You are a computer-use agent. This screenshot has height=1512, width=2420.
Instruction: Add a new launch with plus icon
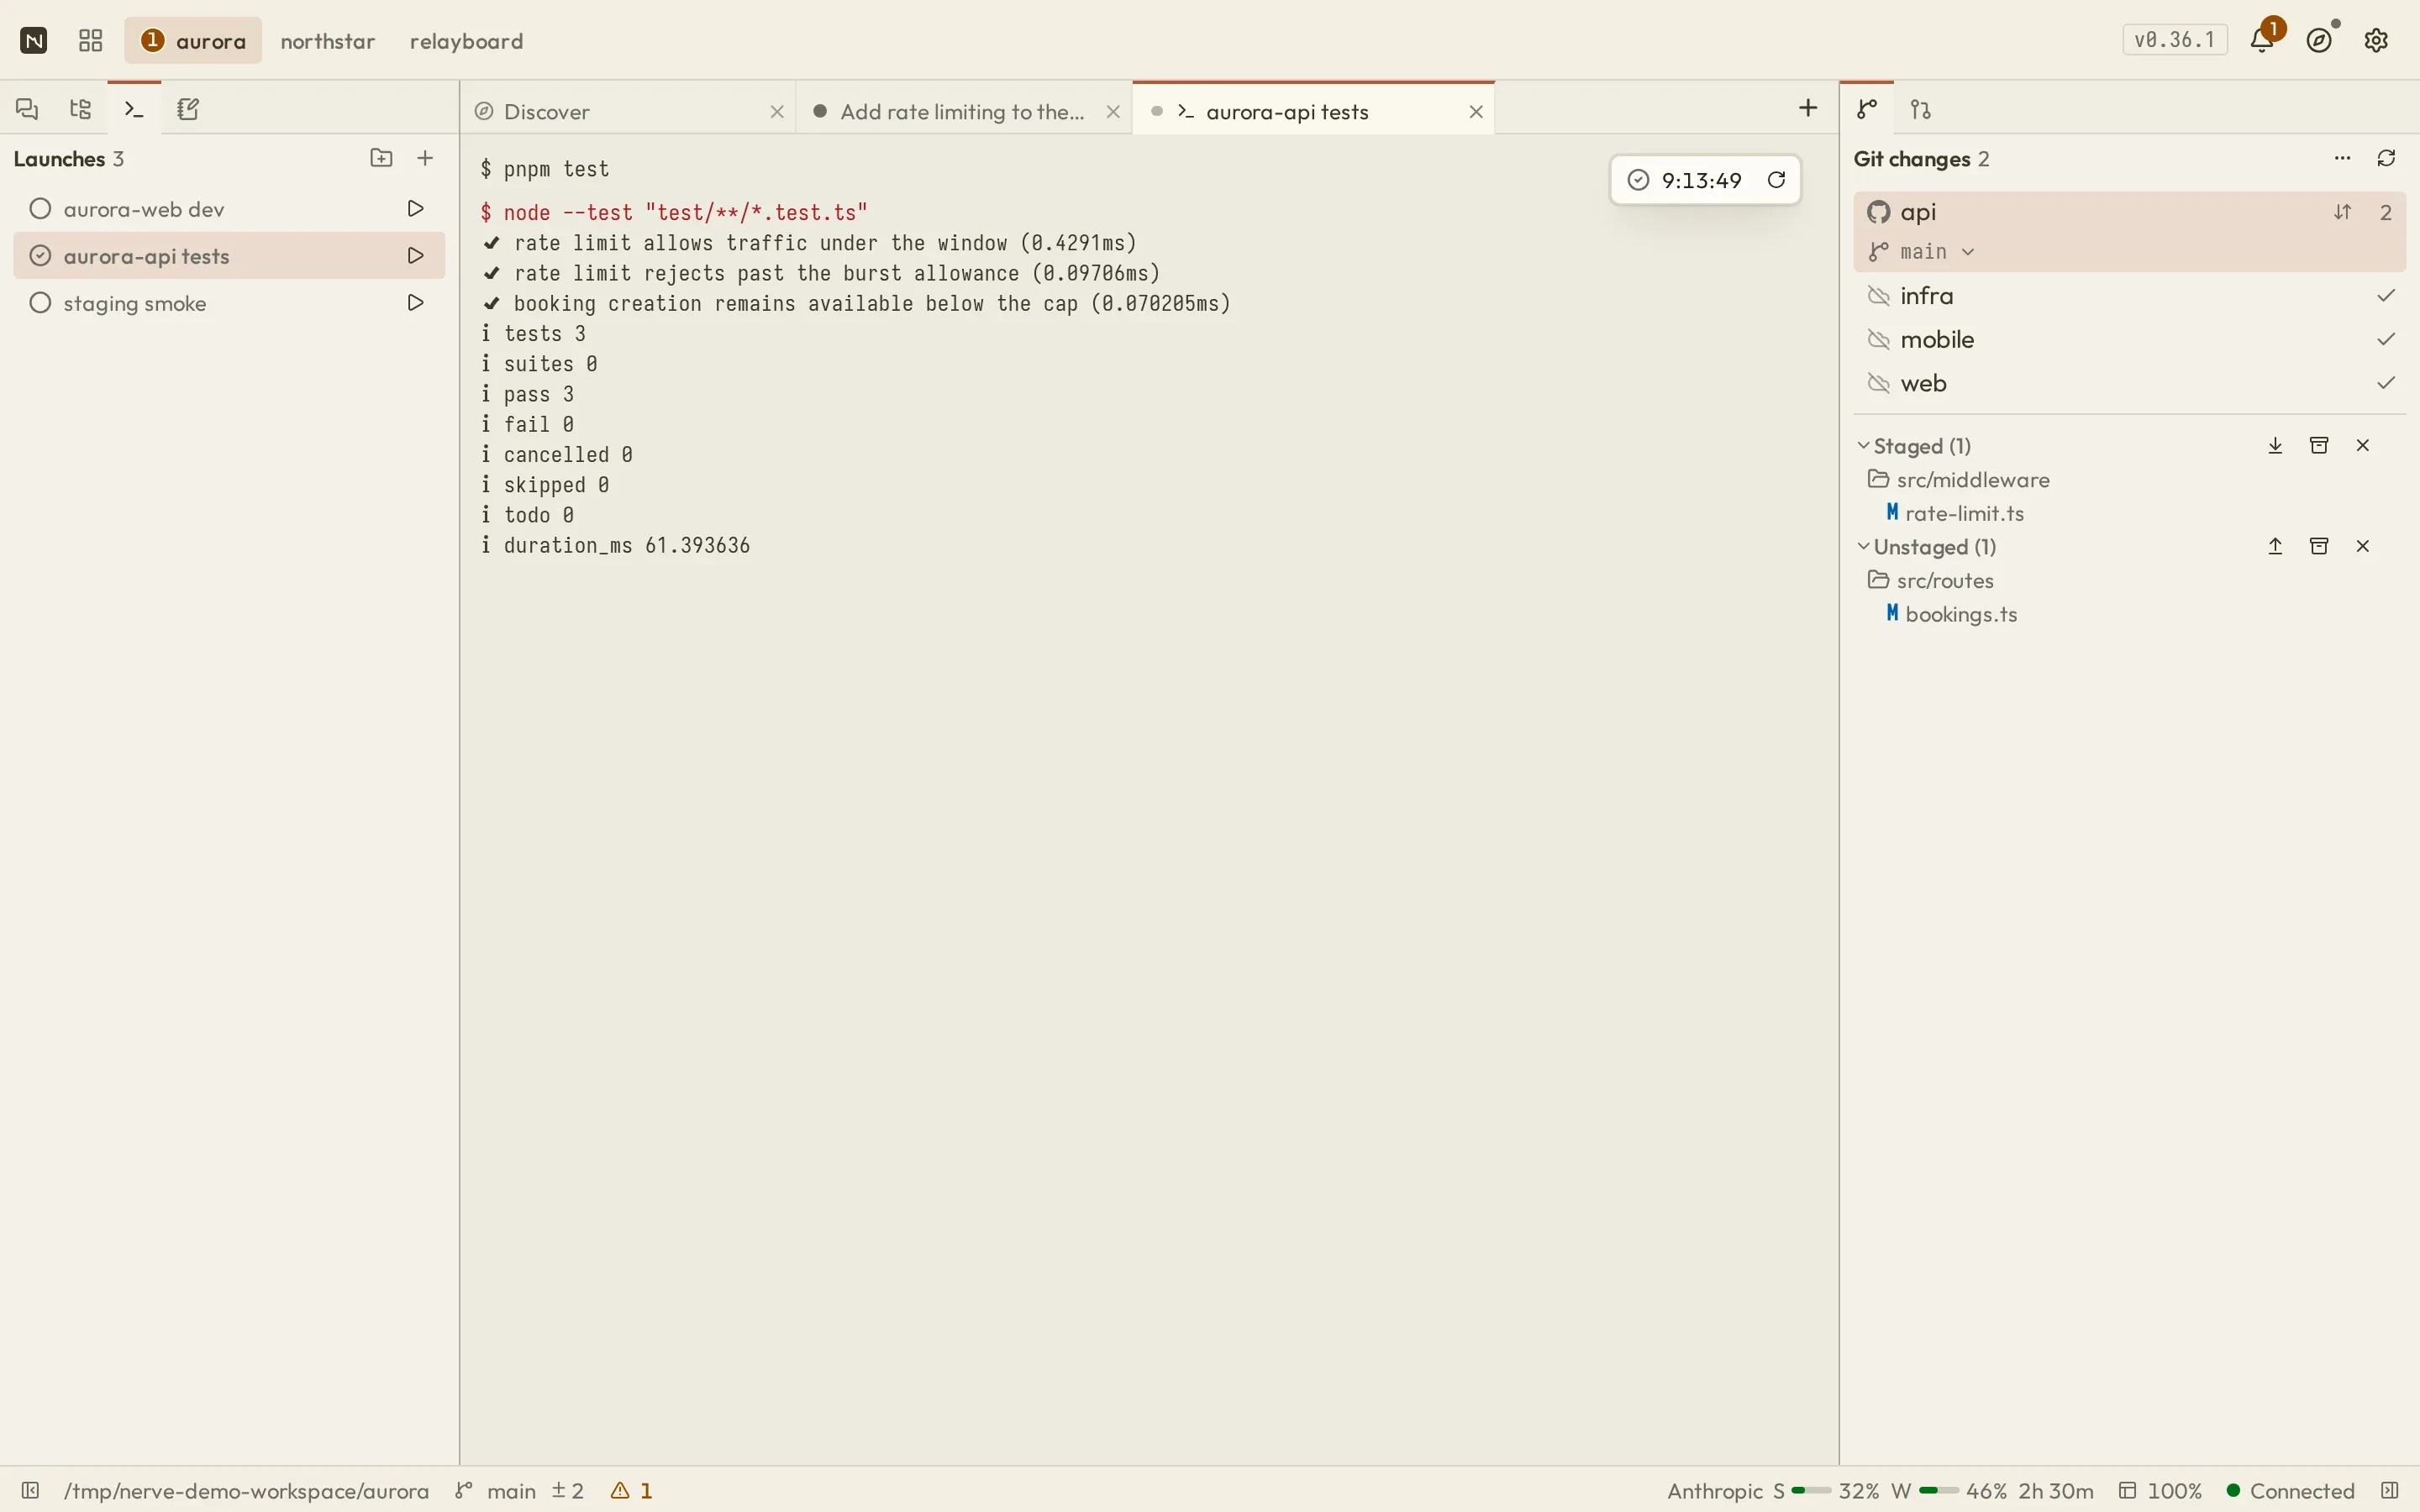(425, 158)
